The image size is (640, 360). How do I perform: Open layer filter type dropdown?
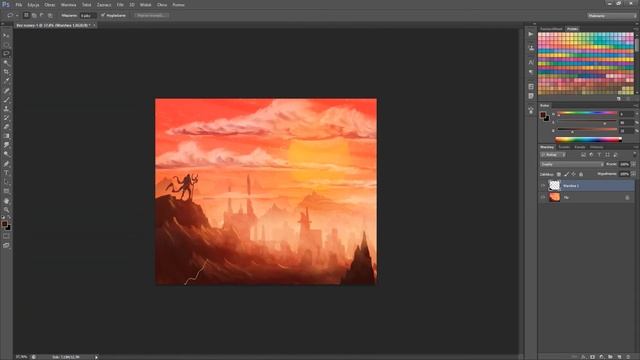pyautogui.click(x=553, y=155)
